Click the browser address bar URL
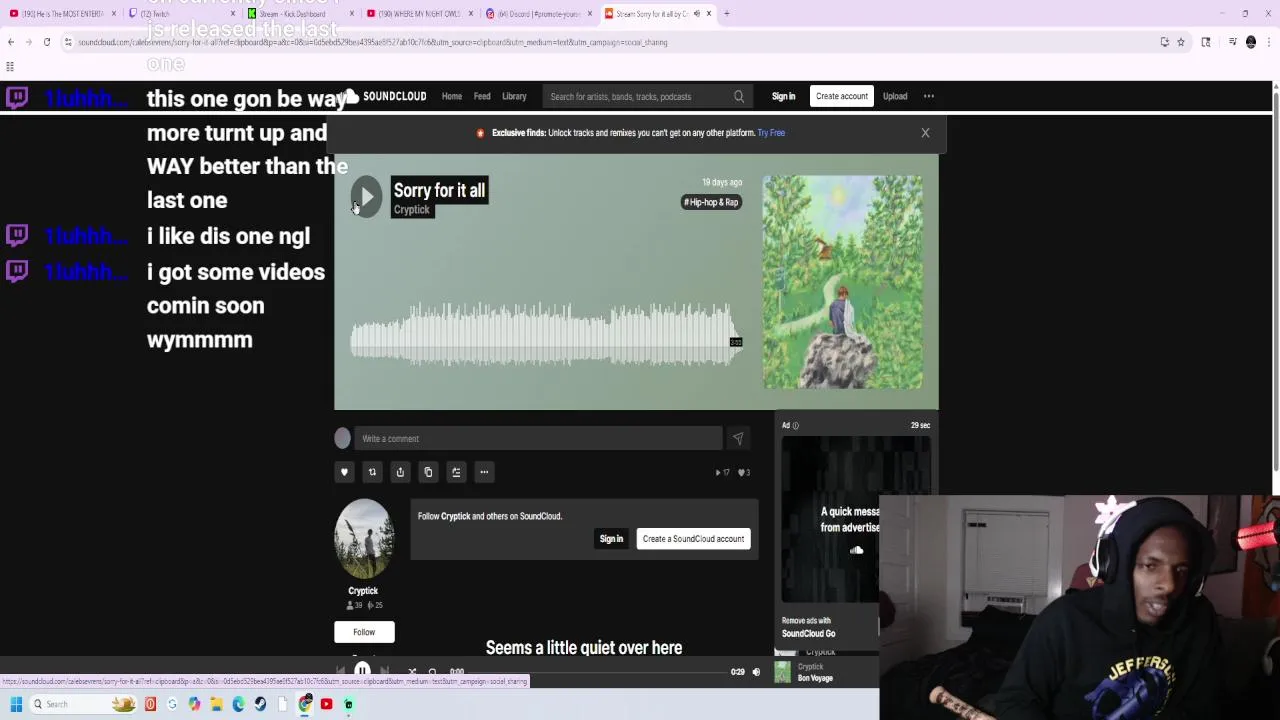 [x=372, y=42]
